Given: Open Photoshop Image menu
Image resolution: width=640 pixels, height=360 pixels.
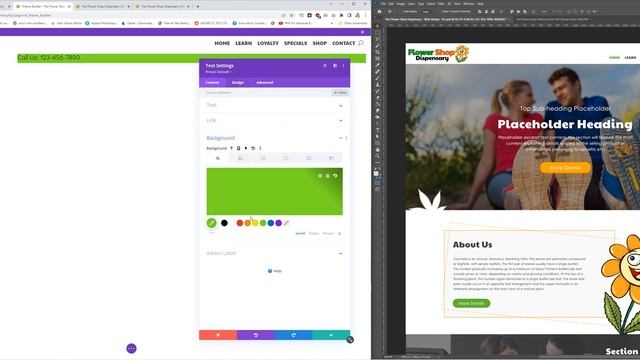Looking at the screenshot, I should (x=400, y=4).
